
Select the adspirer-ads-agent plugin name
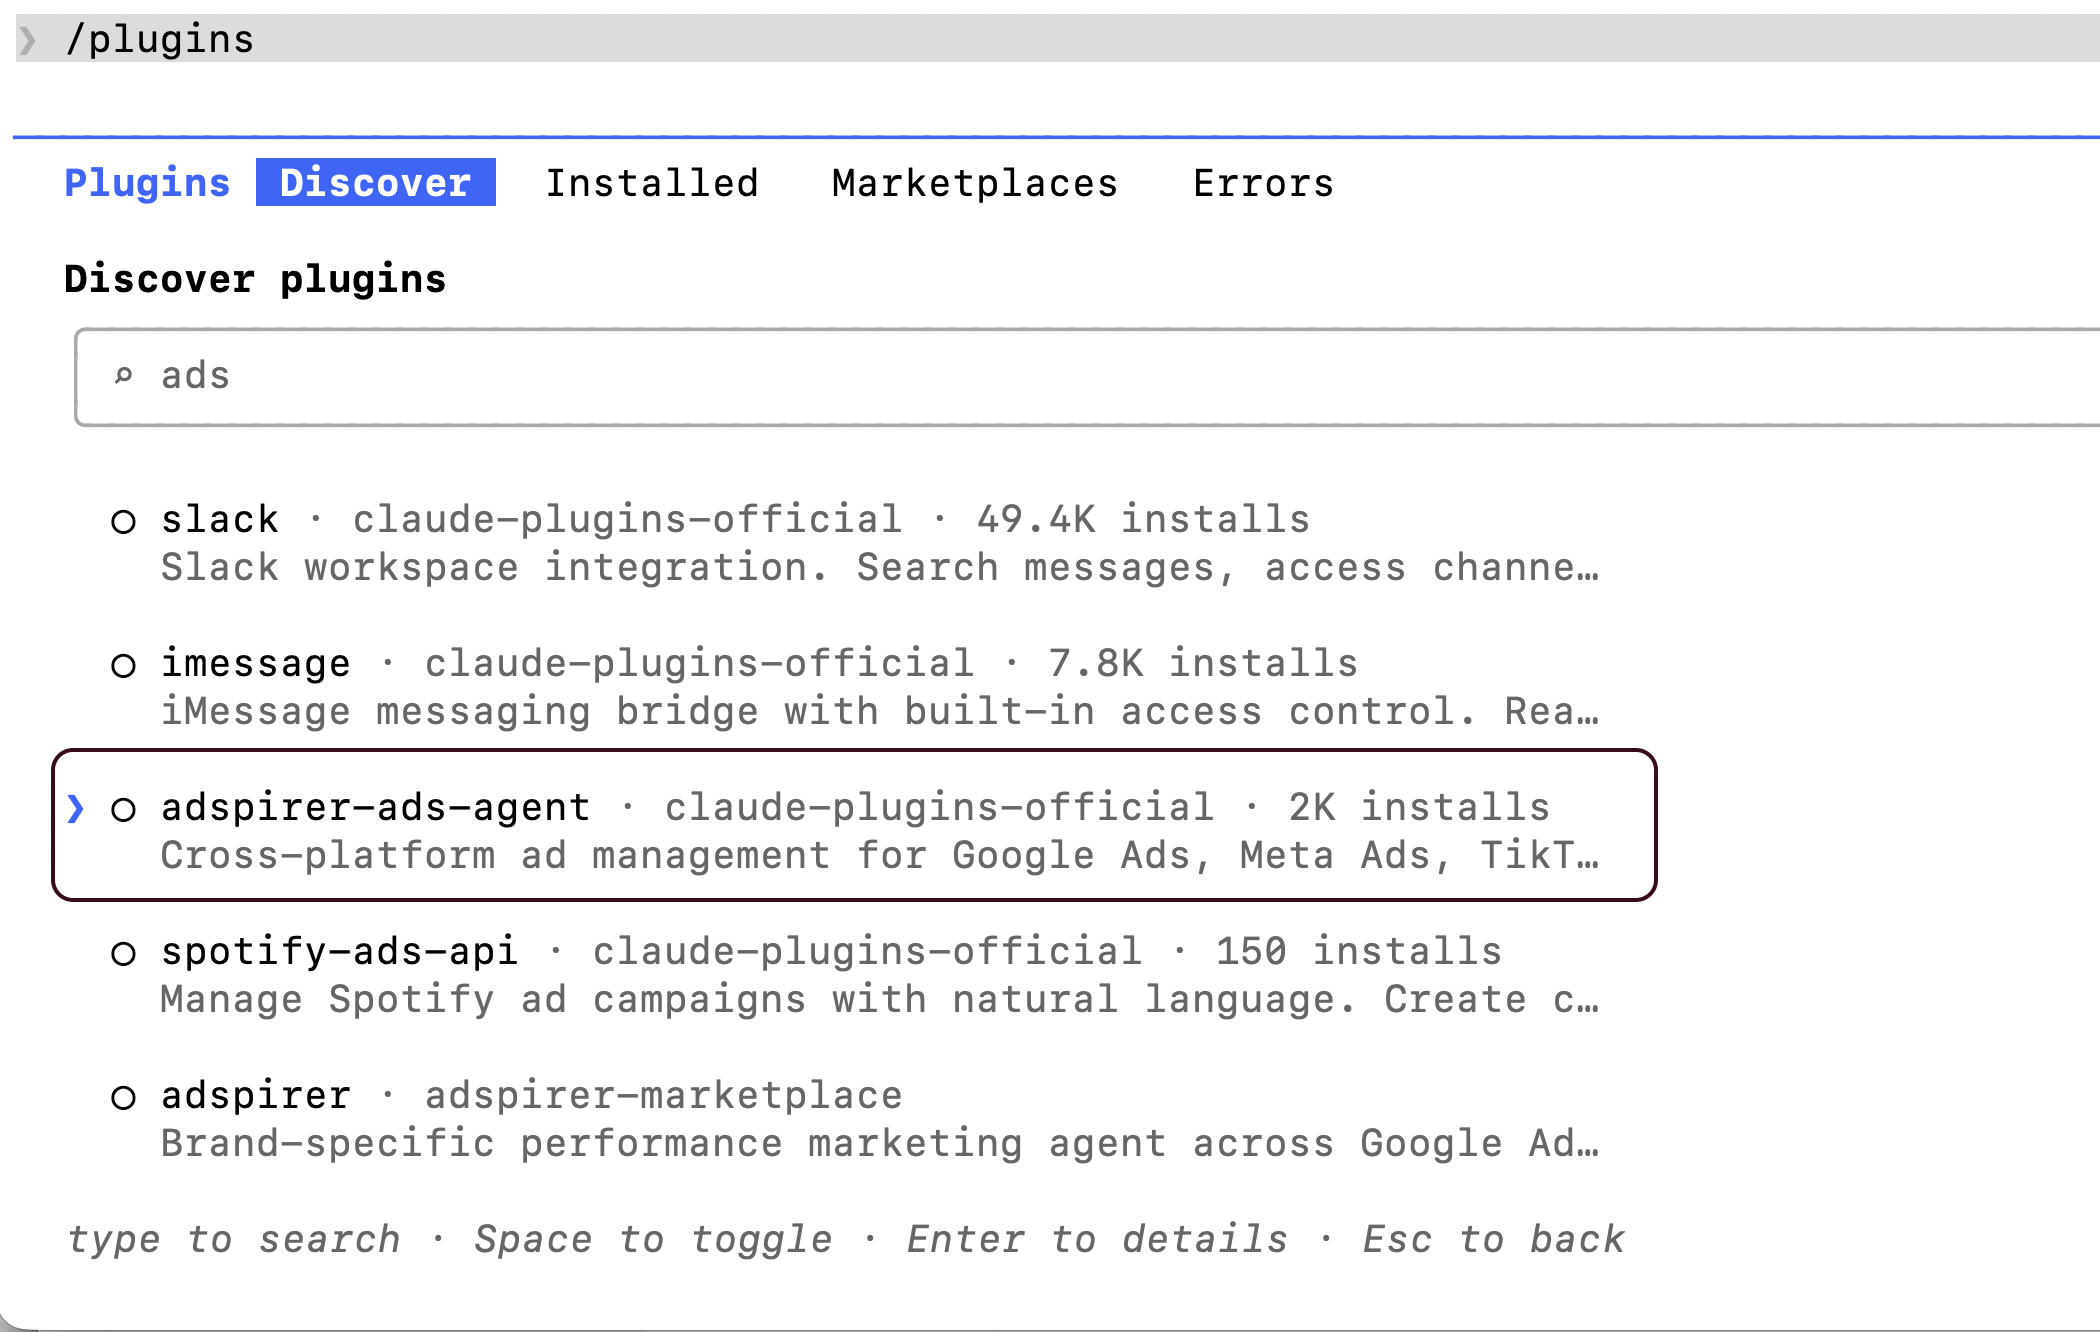[376, 807]
